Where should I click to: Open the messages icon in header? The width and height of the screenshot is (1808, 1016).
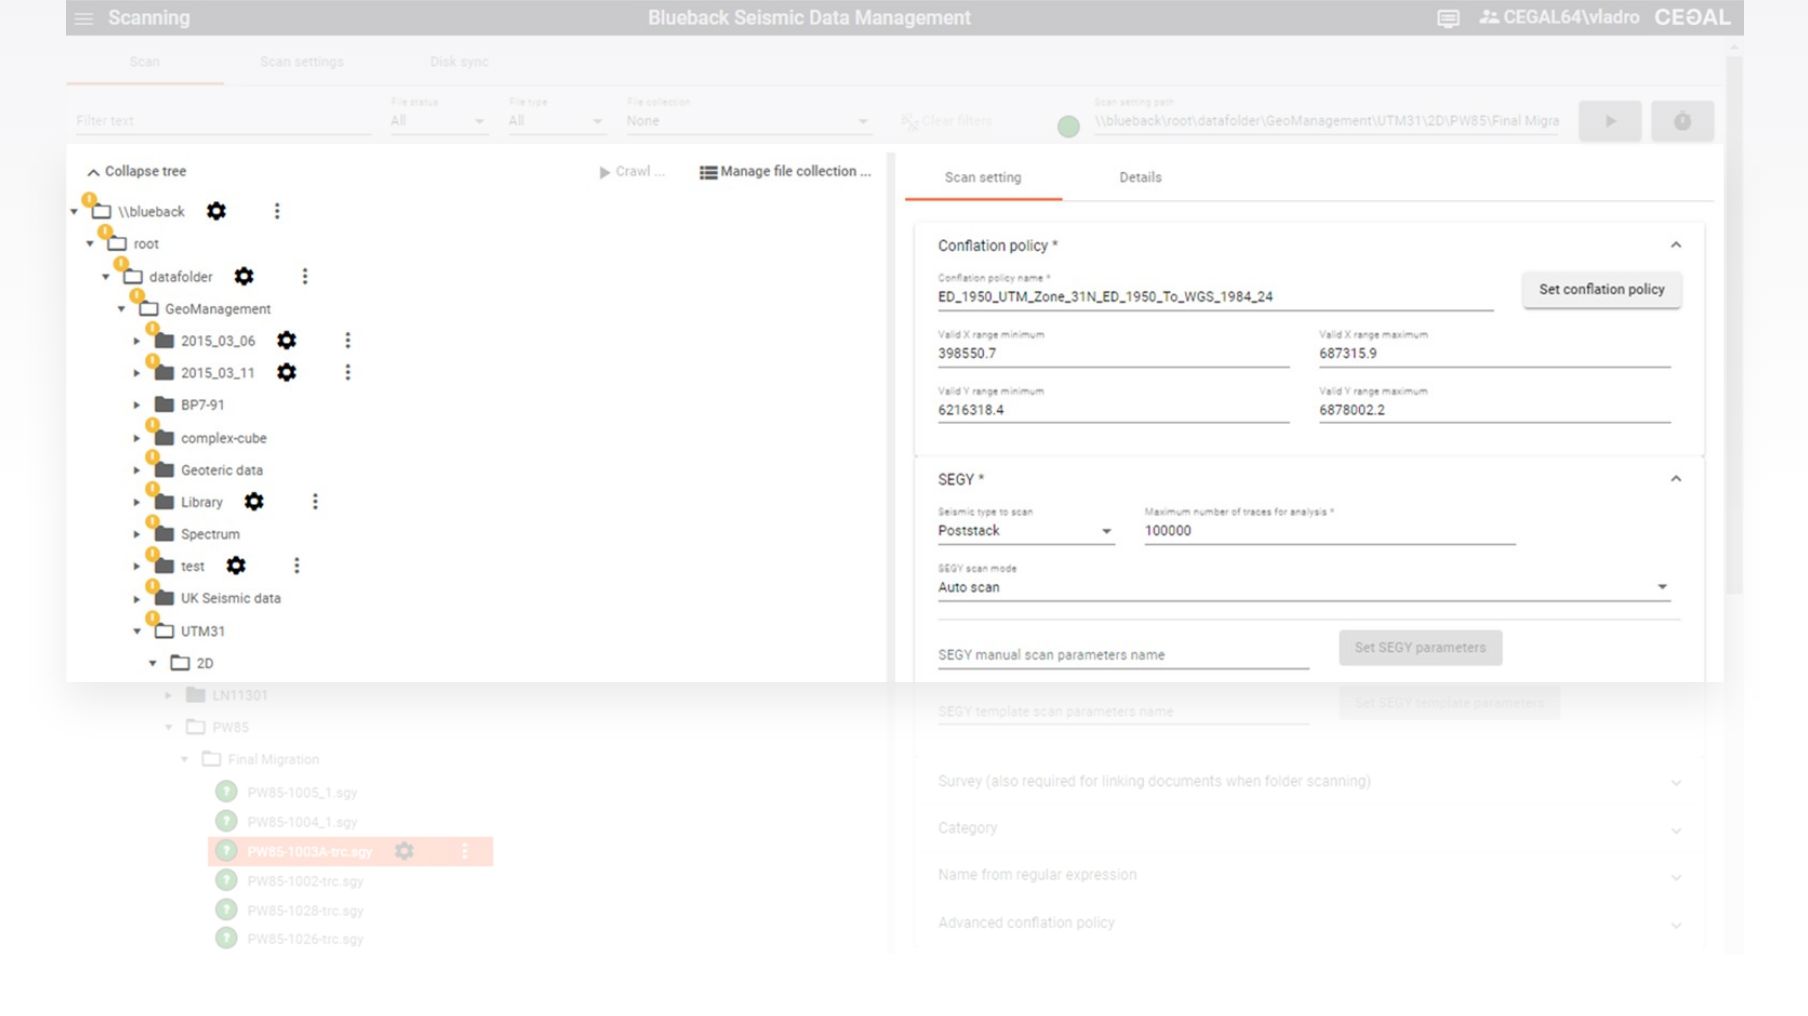pyautogui.click(x=1447, y=18)
